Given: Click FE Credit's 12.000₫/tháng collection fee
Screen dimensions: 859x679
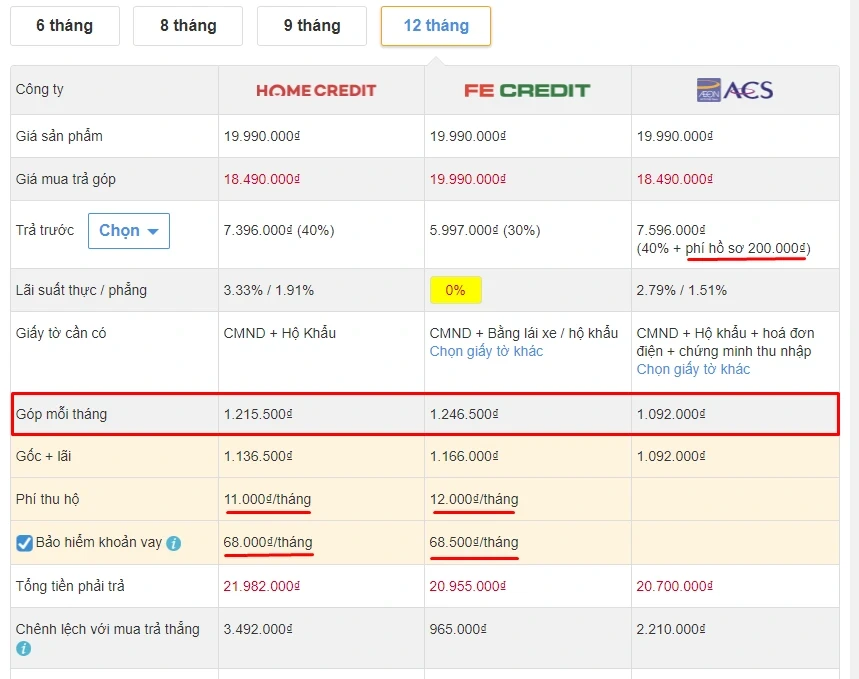Looking at the screenshot, I should click(x=474, y=499).
